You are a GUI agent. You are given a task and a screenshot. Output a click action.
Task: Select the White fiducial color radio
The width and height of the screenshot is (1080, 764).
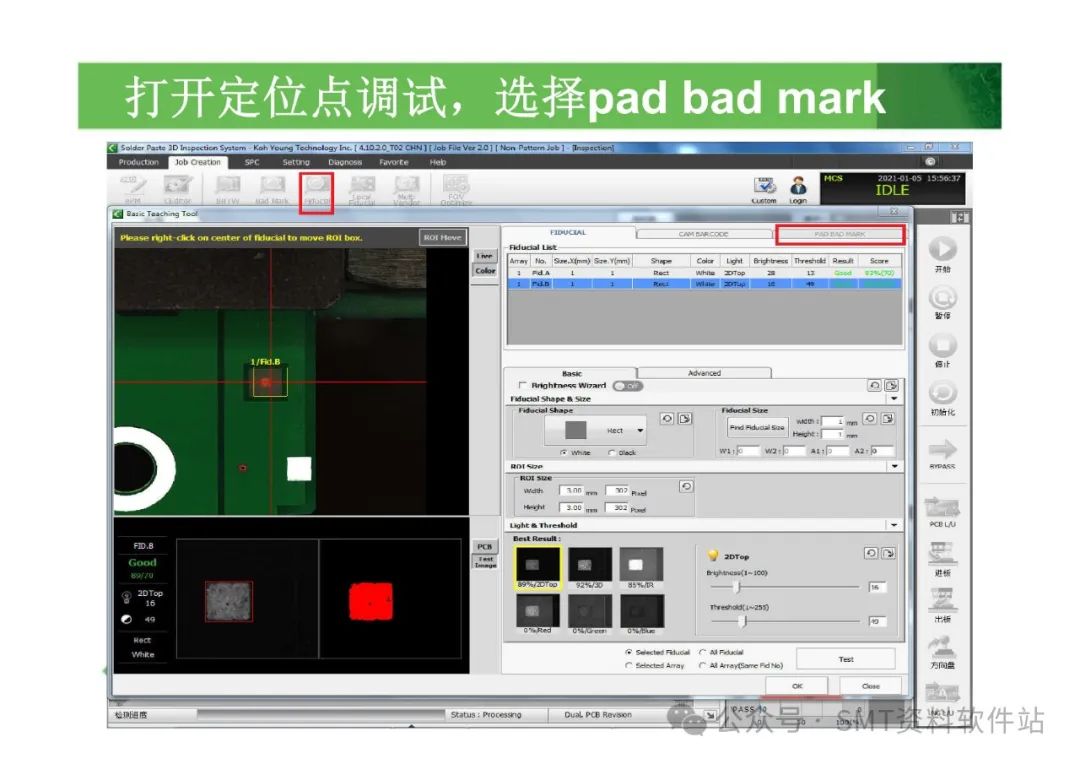click(563, 453)
